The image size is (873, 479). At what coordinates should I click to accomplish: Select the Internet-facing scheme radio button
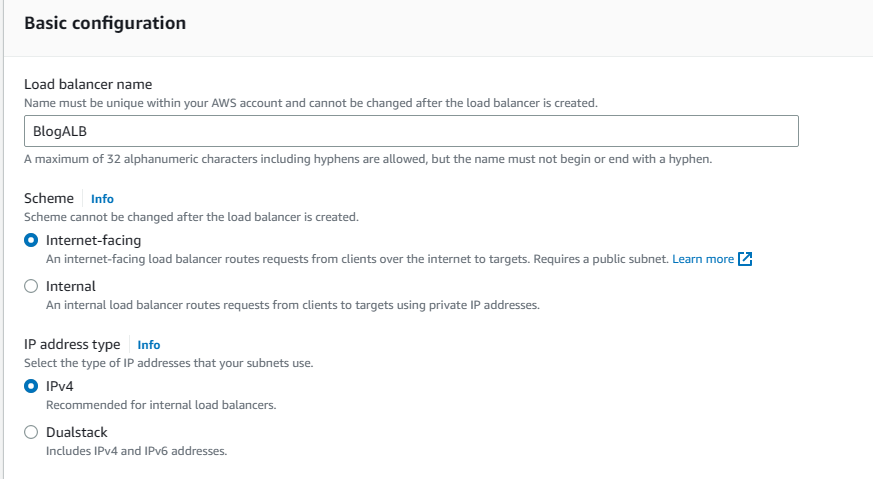[x=31, y=240]
